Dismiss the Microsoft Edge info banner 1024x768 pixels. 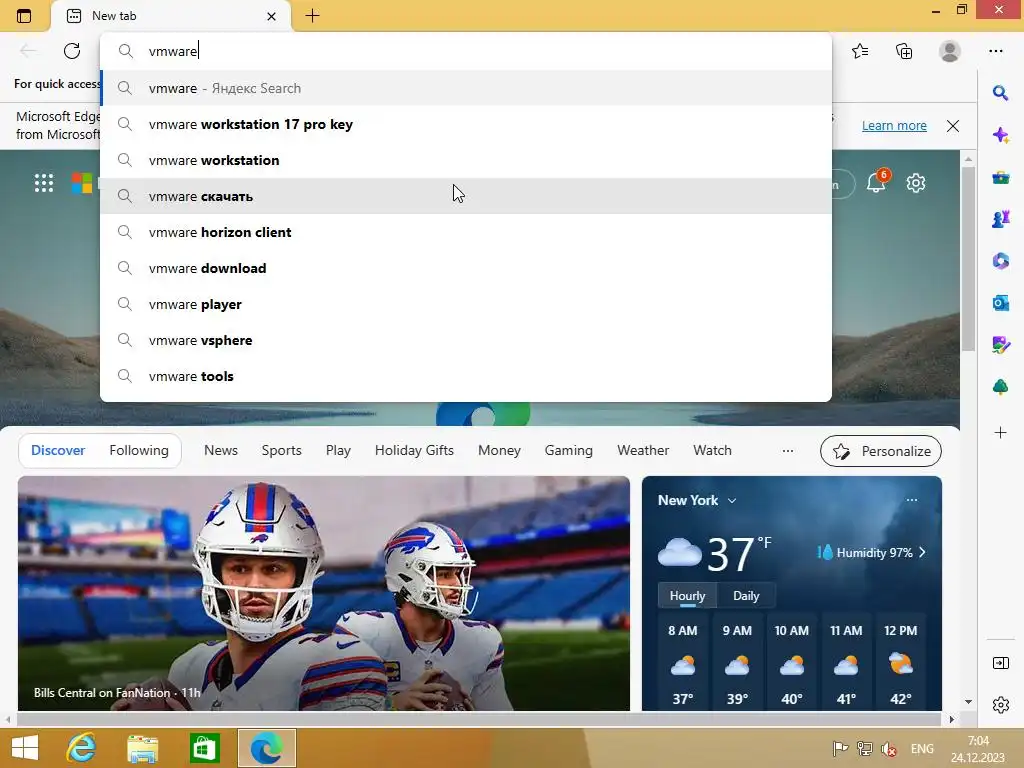[x=952, y=126]
